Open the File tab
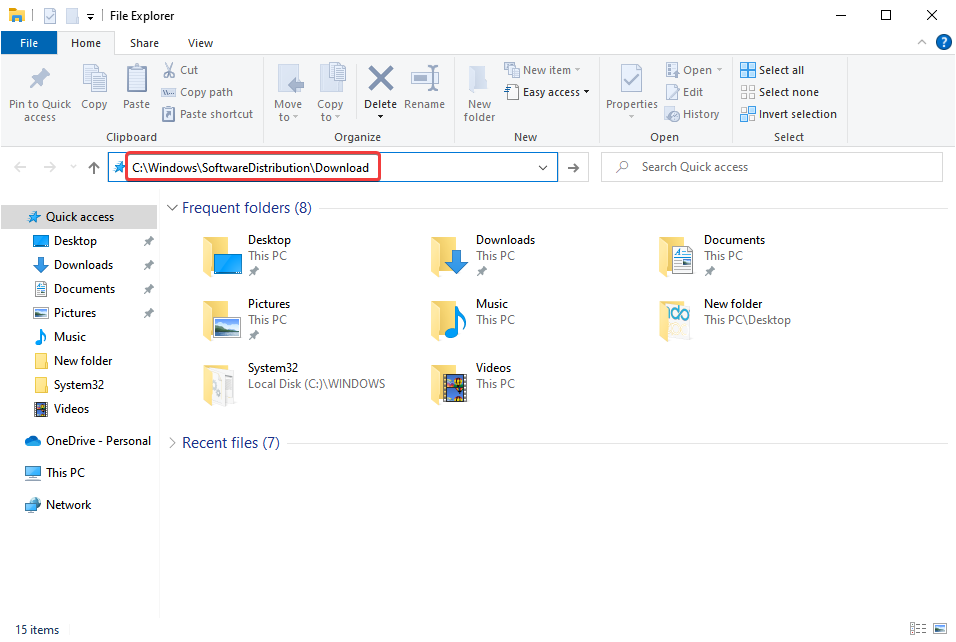Viewport: 956px width, 642px height. (29, 43)
